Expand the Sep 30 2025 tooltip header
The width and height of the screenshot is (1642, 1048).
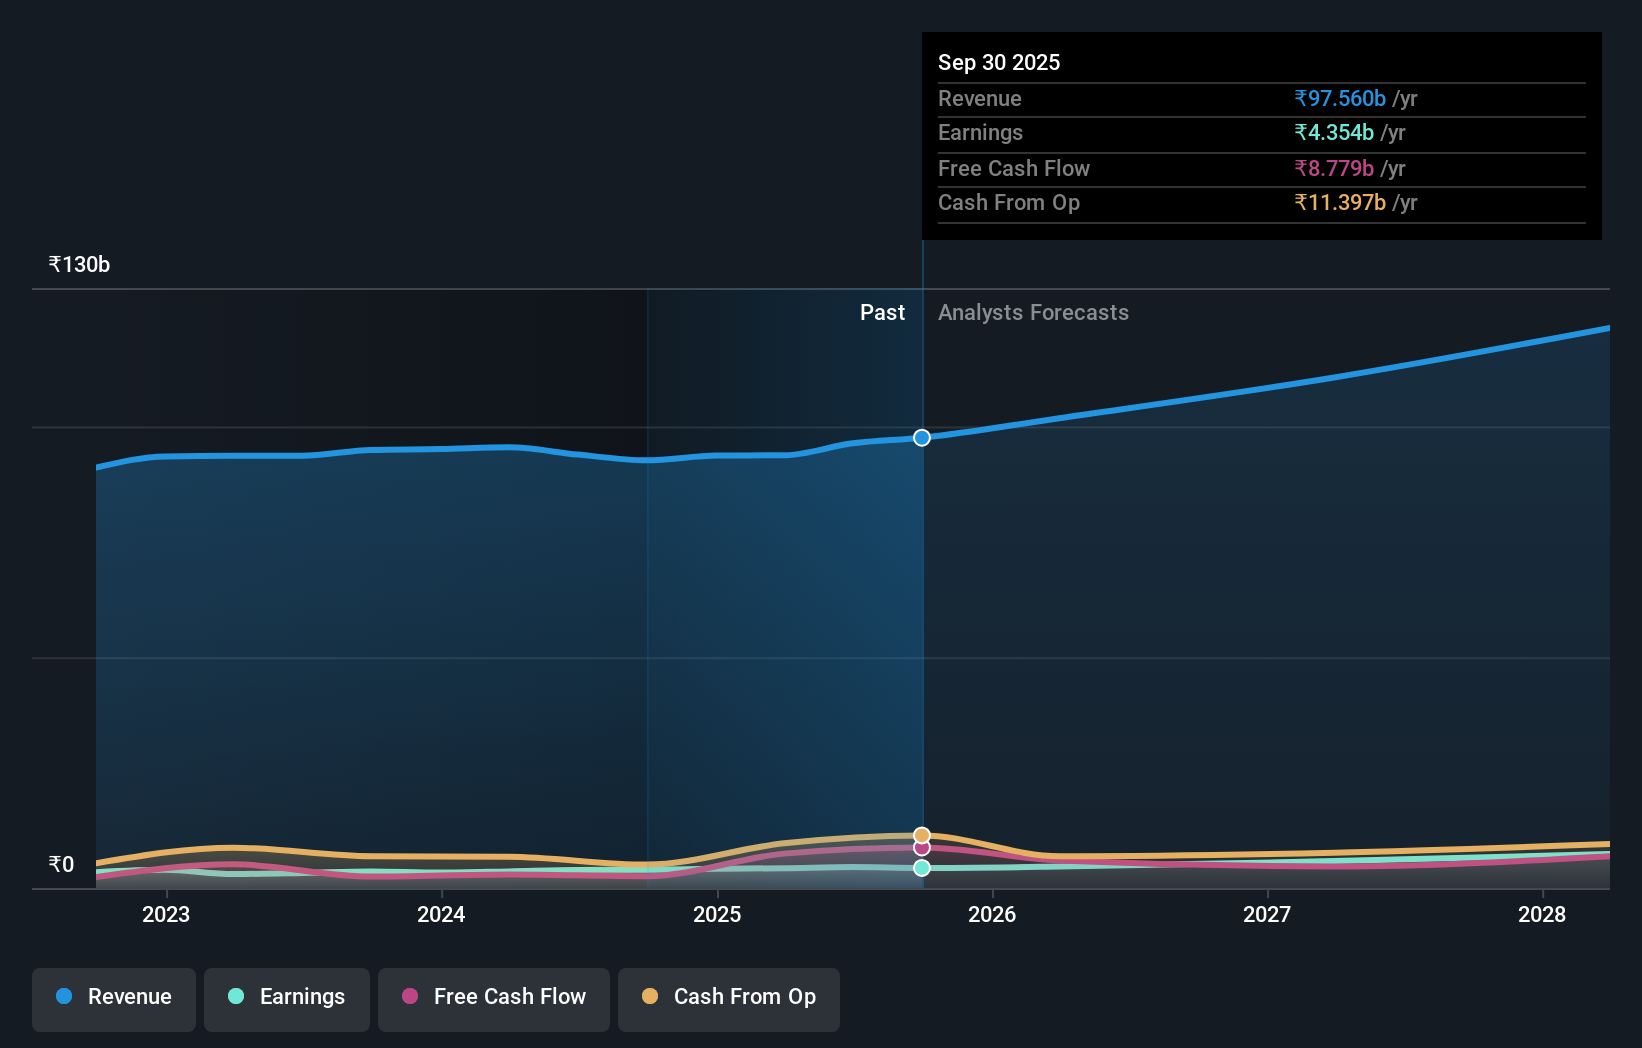999,62
